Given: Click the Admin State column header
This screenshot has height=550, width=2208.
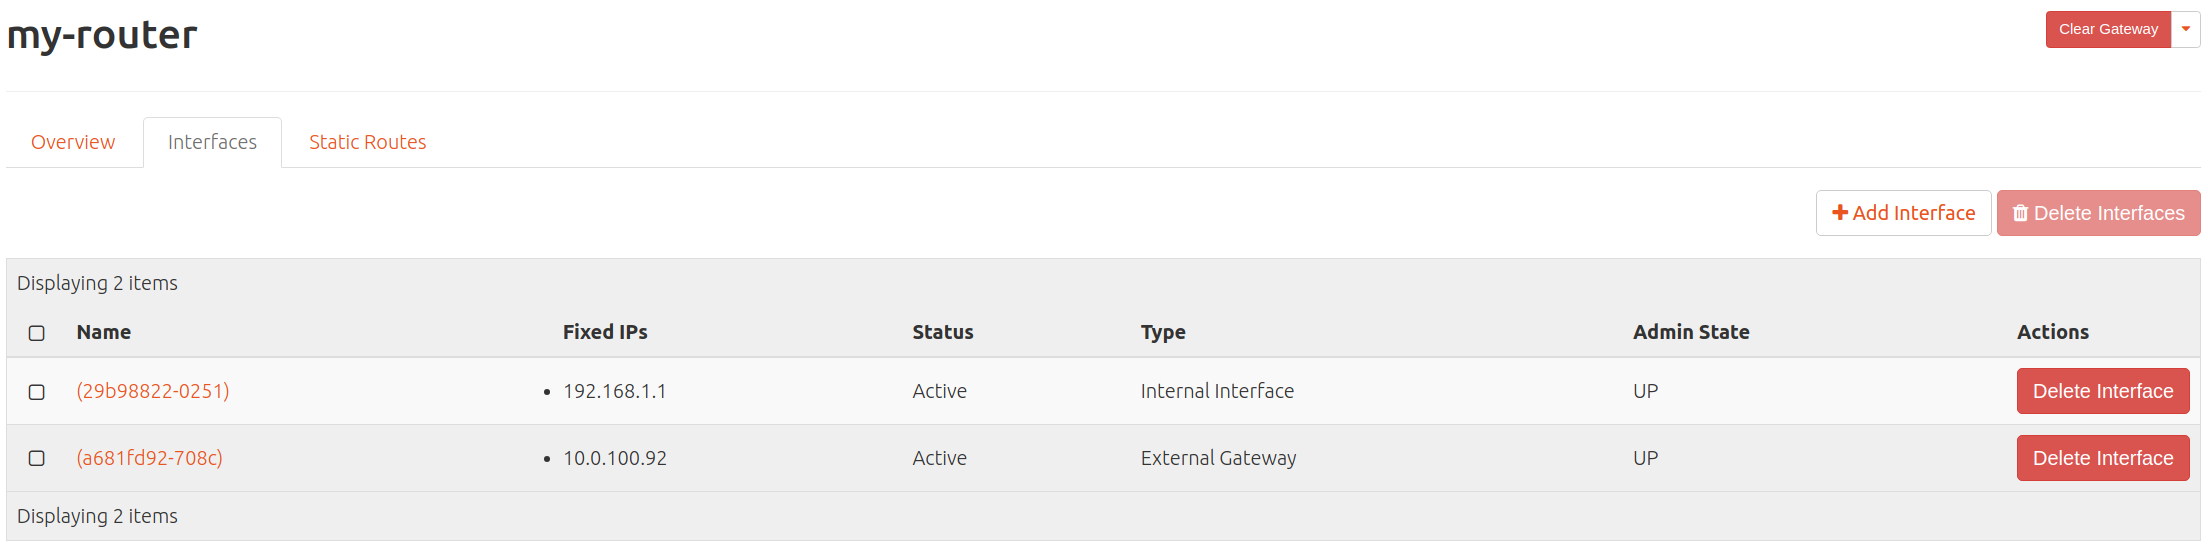Looking at the screenshot, I should (x=1691, y=332).
